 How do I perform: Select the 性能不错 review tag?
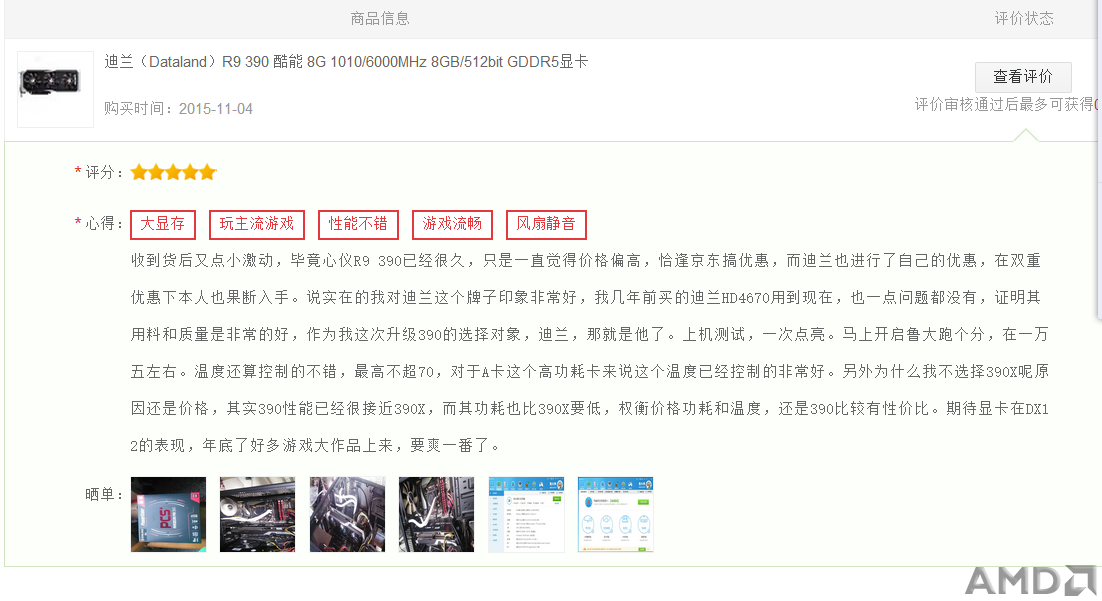coord(358,224)
